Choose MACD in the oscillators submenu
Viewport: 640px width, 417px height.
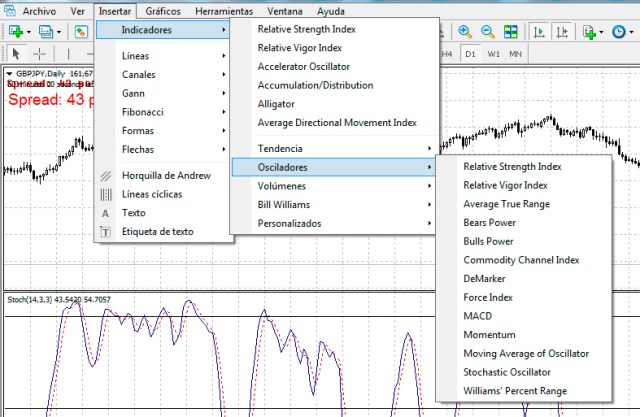point(477,316)
